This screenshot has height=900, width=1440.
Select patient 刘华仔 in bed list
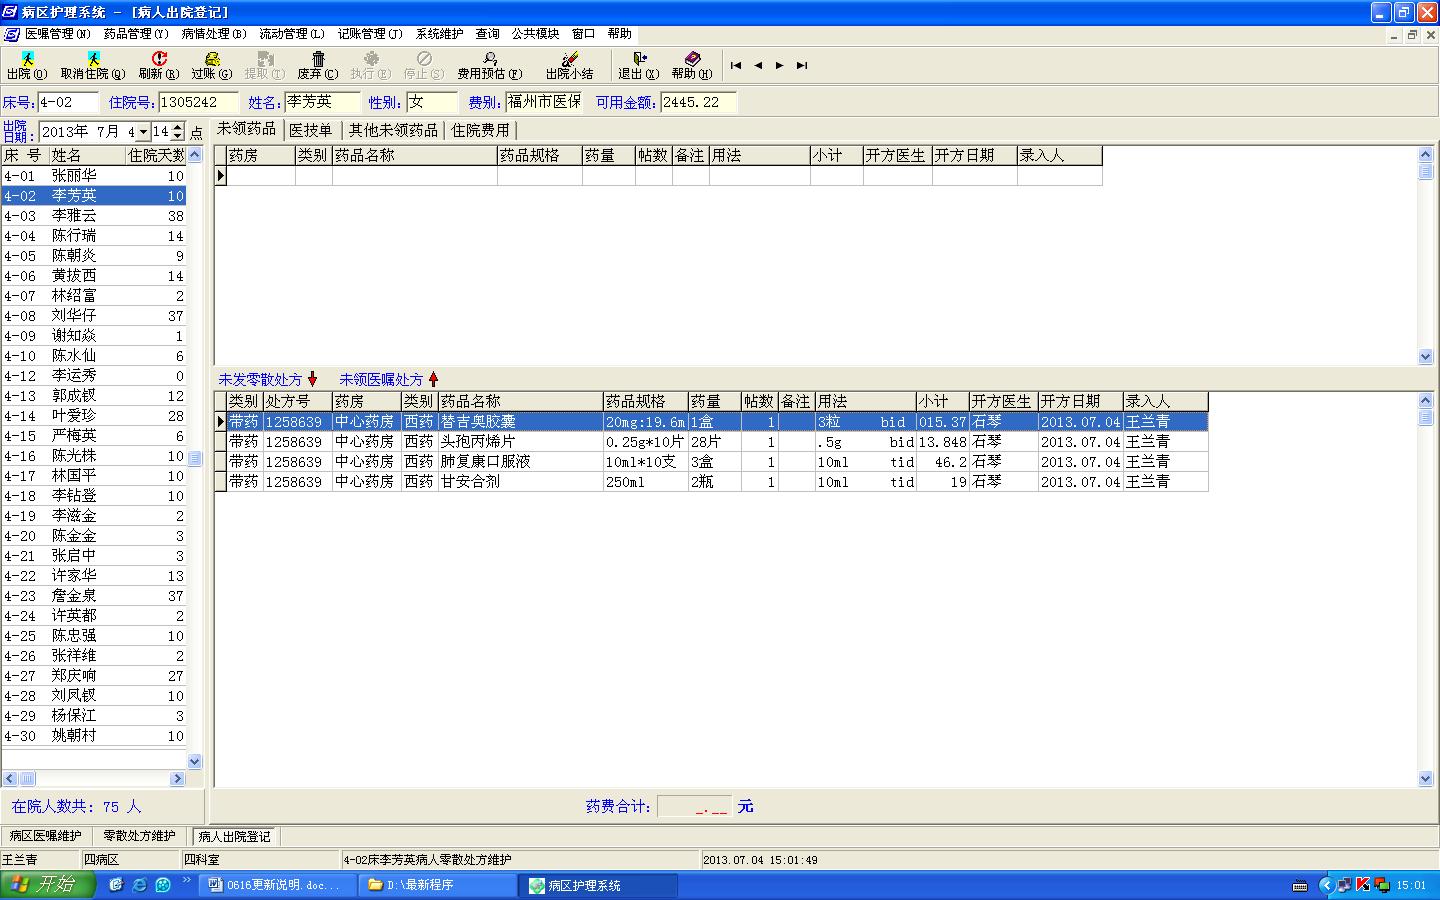pyautogui.click(x=94, y=316)
